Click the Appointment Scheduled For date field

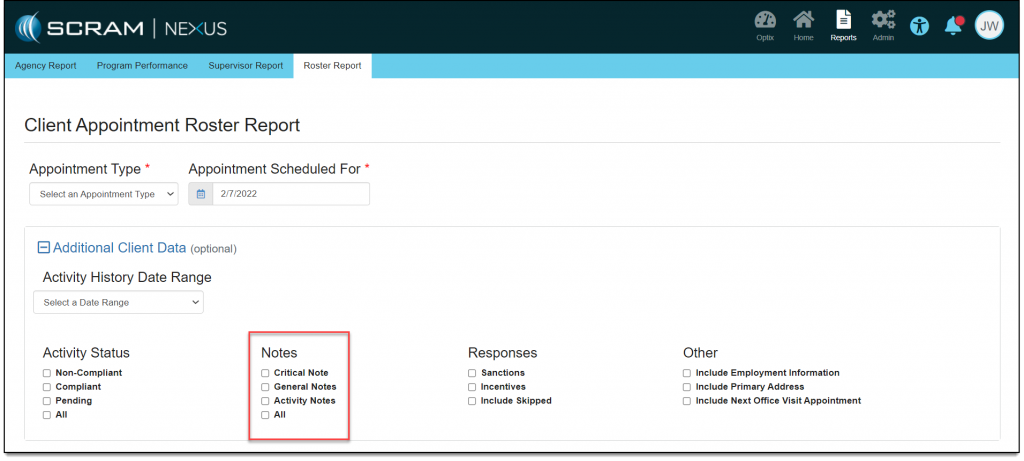coord(290,194)
